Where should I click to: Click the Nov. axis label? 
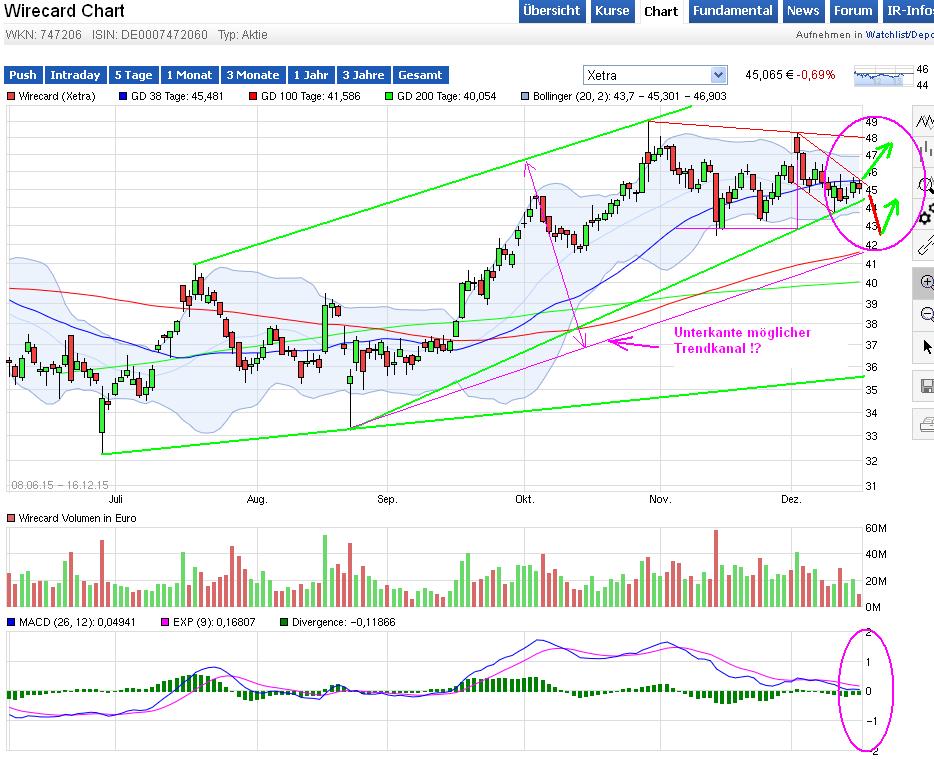(660, 499)
